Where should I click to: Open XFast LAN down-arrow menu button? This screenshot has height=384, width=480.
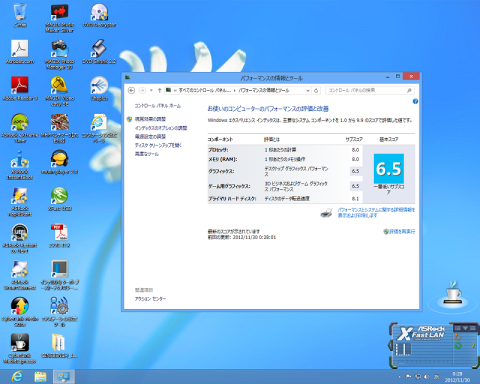[x=465, y=328]
